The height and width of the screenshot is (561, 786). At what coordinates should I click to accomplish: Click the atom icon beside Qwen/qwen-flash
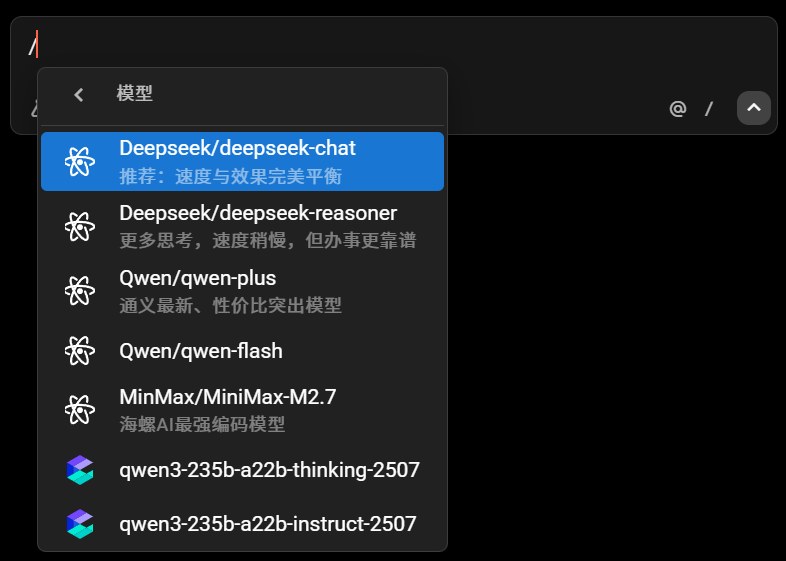80,350
